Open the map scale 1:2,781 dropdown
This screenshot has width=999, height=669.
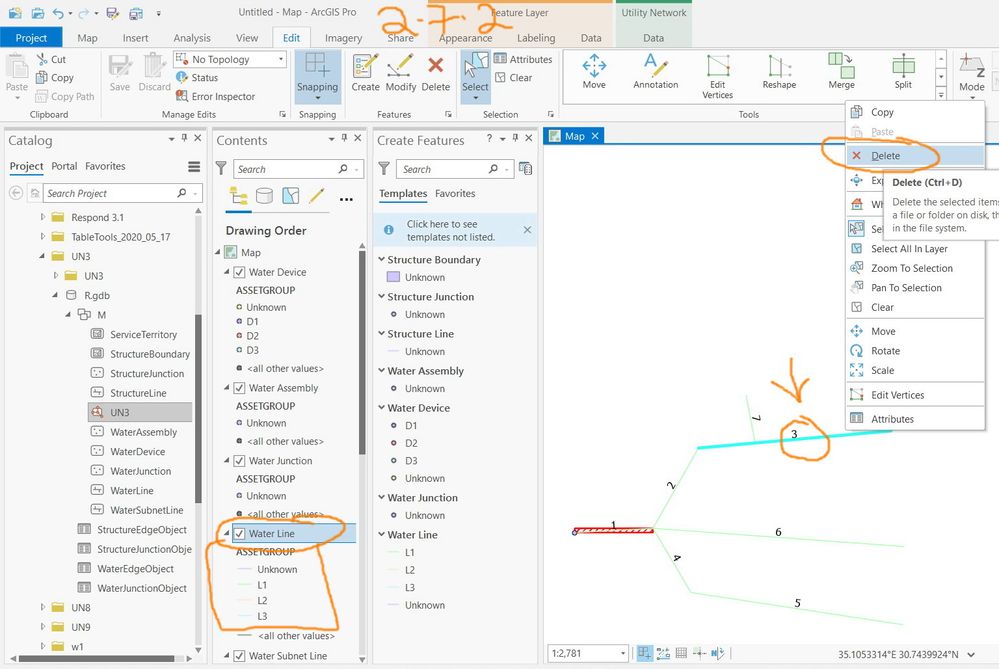pos(623,654)
